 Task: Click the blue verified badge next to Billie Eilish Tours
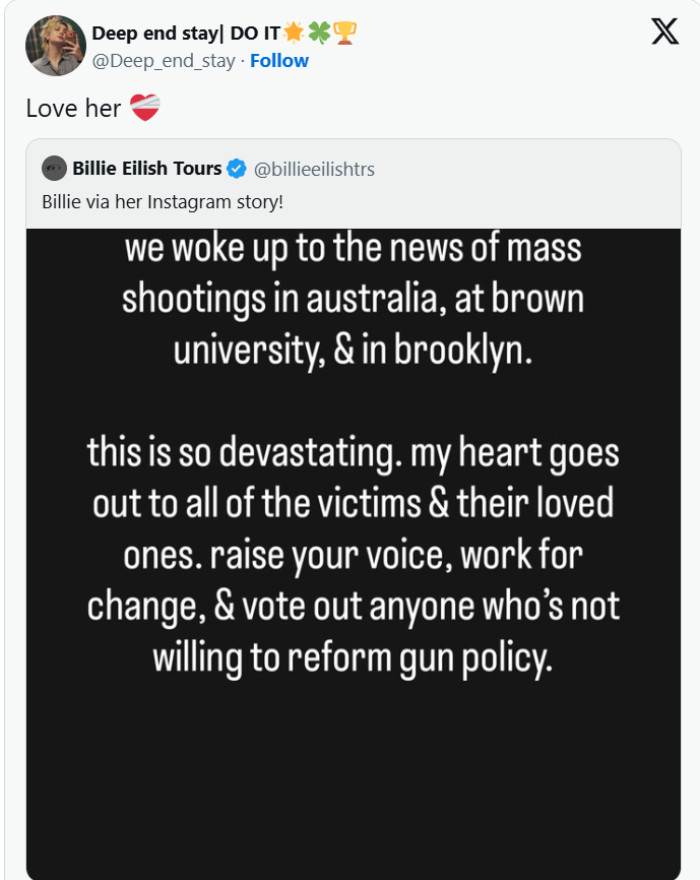tap(236, 168)
